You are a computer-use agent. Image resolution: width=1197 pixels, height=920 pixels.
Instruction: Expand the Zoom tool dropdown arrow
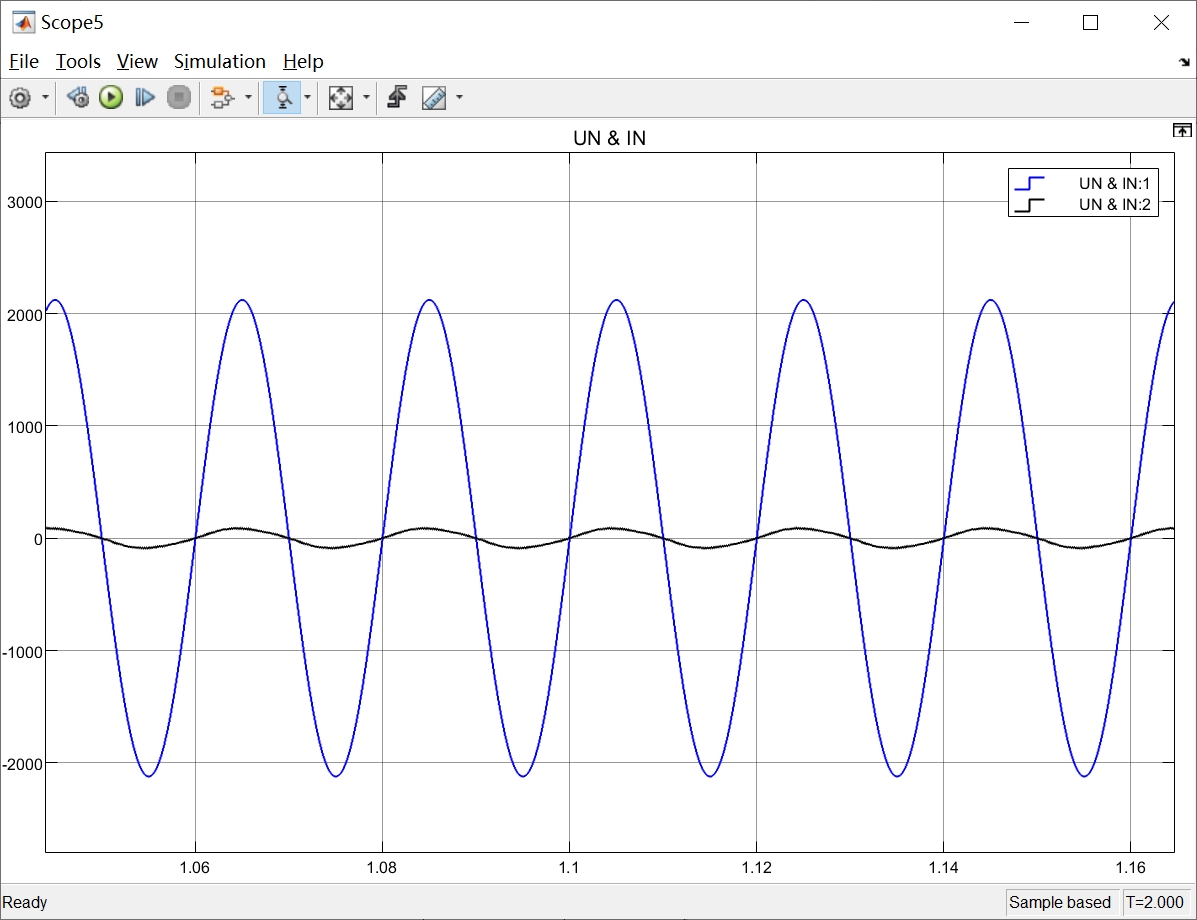click(x=308, y=98)
